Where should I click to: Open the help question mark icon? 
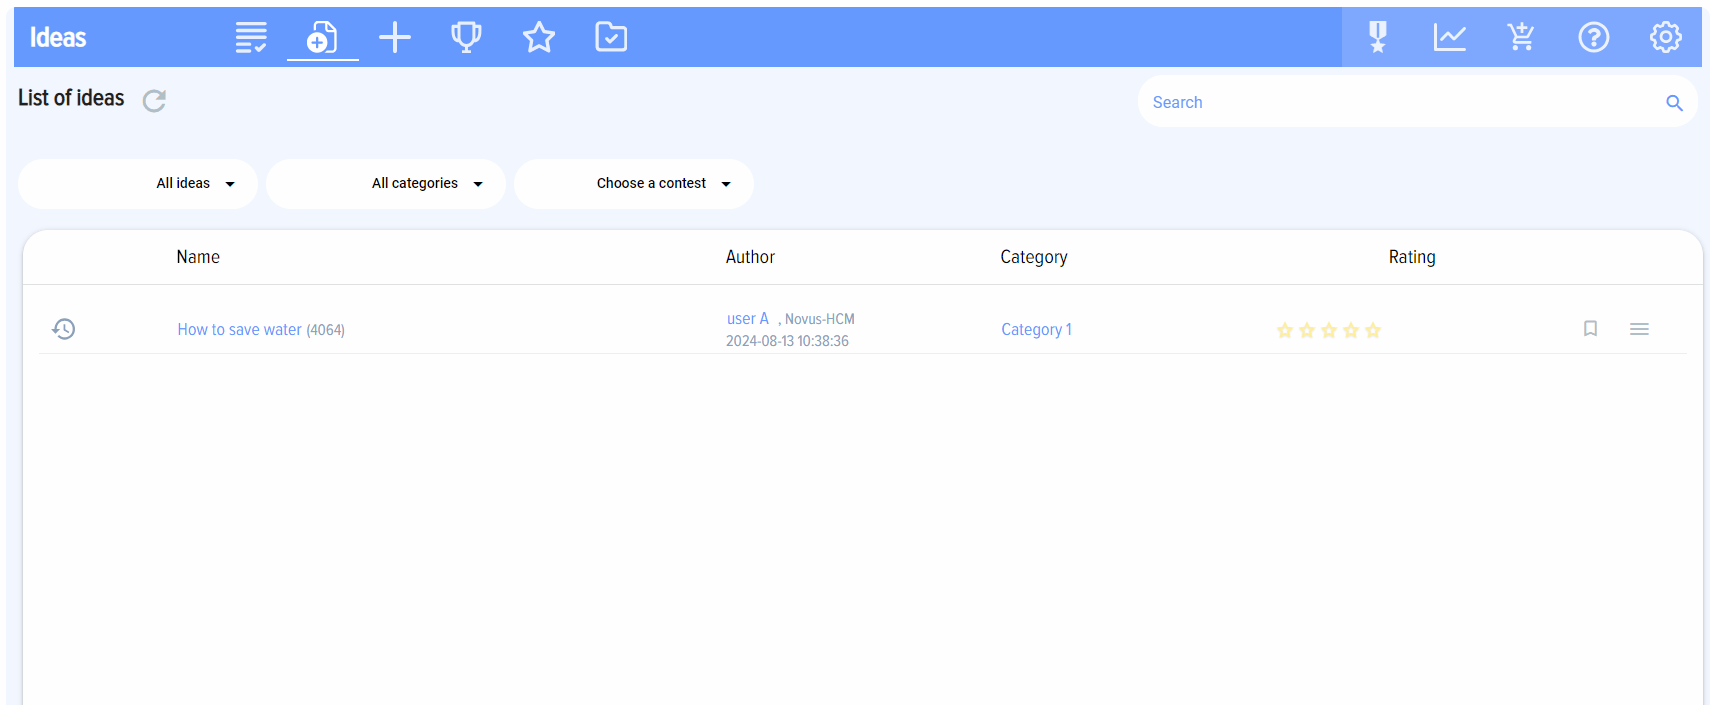point(1593,38)
